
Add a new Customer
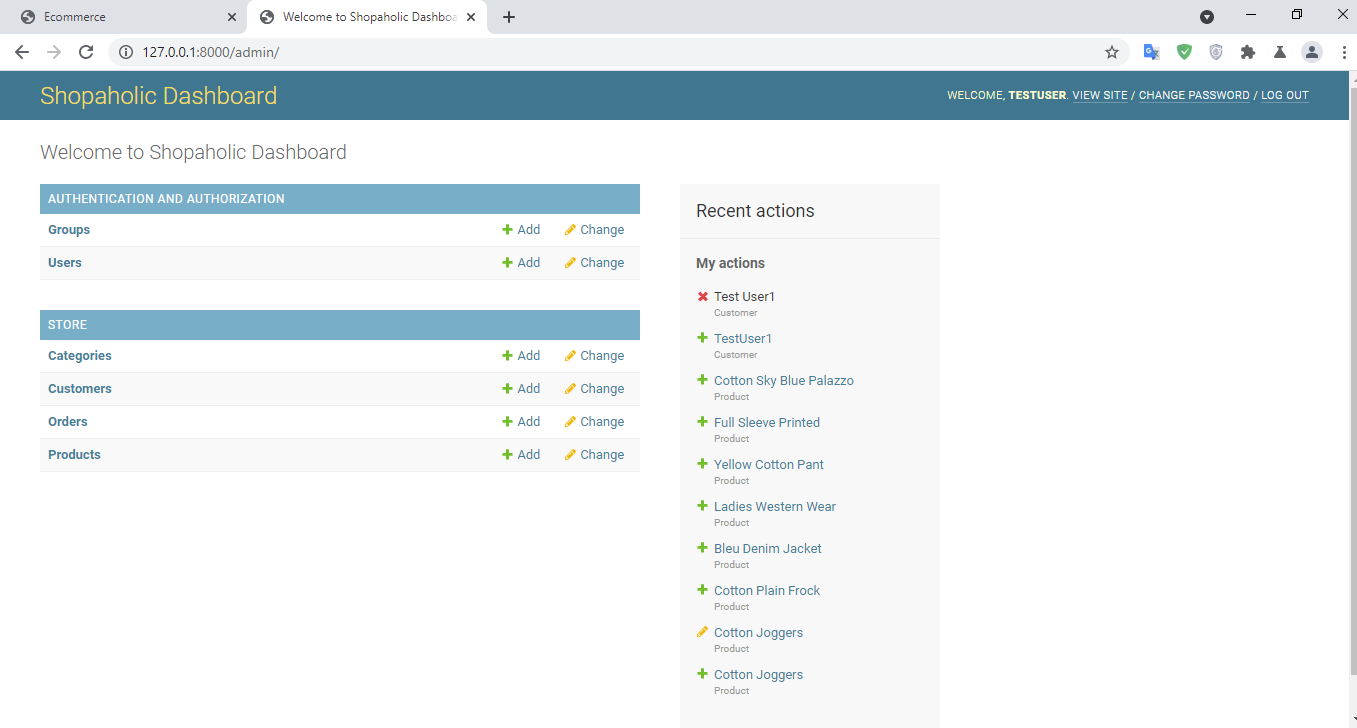[521, 389]
